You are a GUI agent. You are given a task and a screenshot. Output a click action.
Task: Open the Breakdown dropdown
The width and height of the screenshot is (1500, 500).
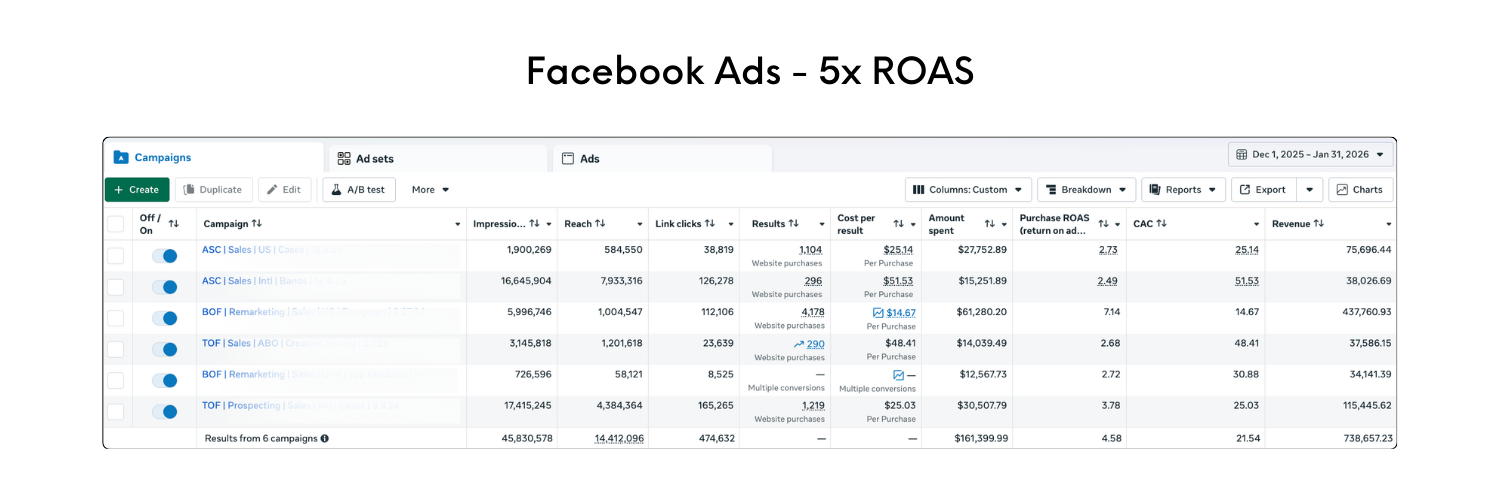[x=1086, y=189]
